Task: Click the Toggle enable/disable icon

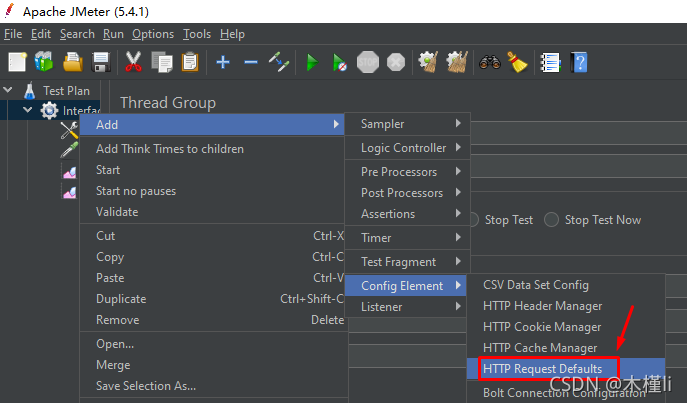Action: [279, 62]
